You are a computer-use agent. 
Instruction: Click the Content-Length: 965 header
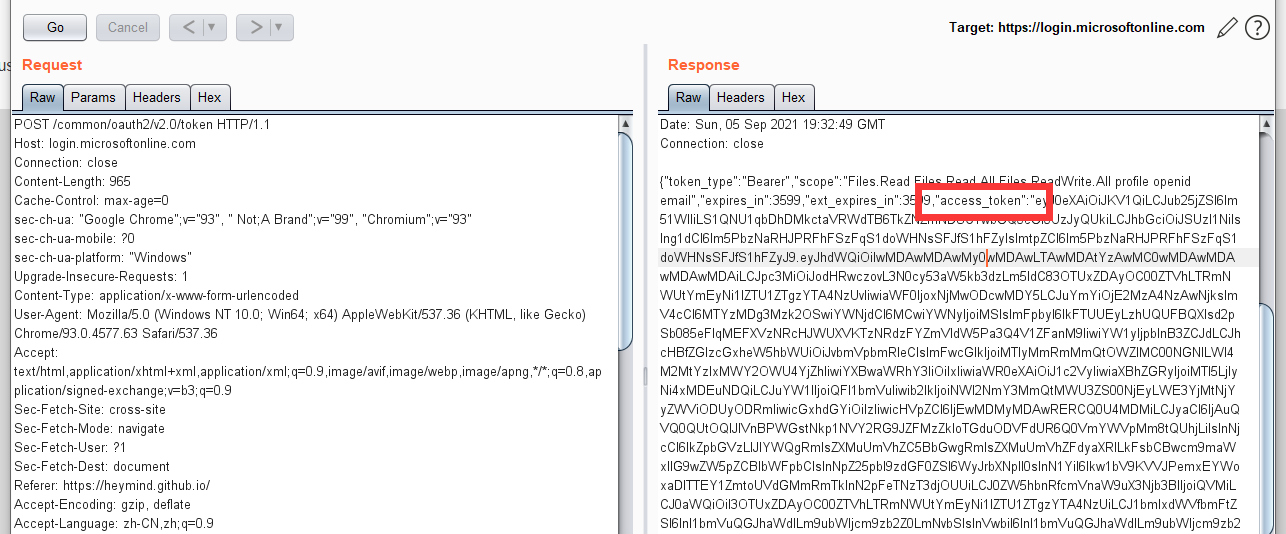tap(72, 181)
